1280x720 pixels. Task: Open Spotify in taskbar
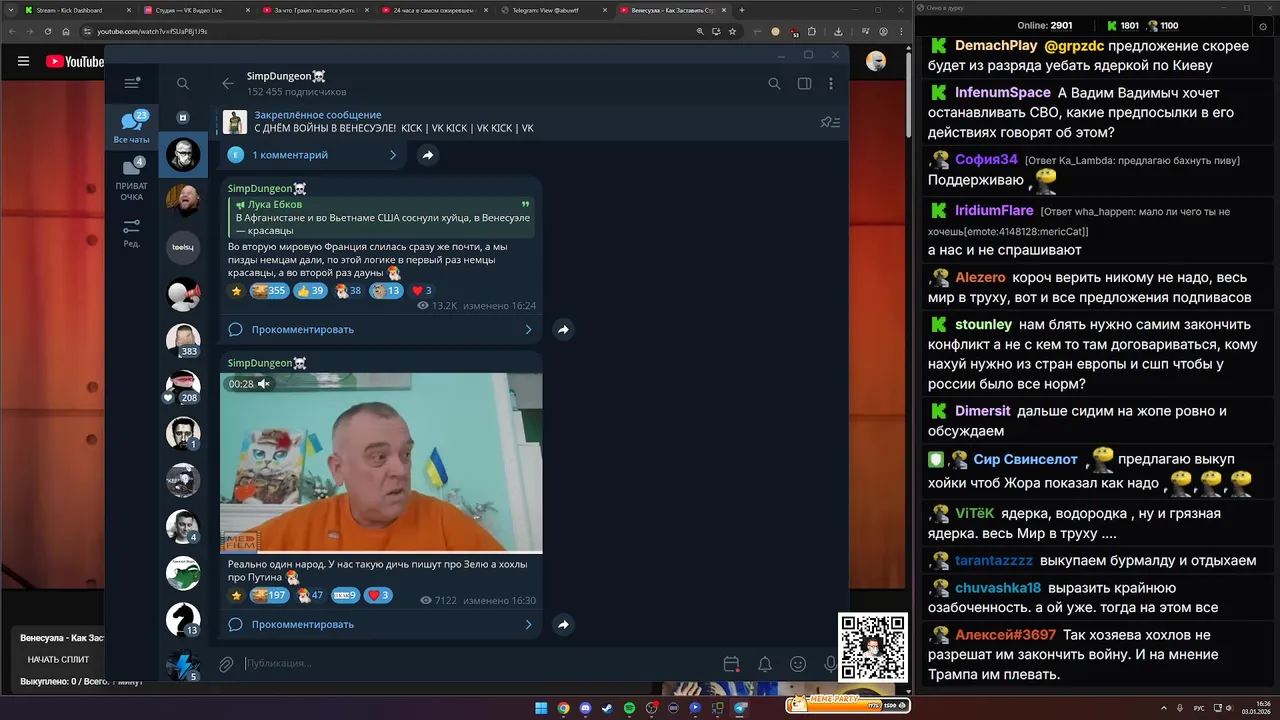tap(629, 708)
